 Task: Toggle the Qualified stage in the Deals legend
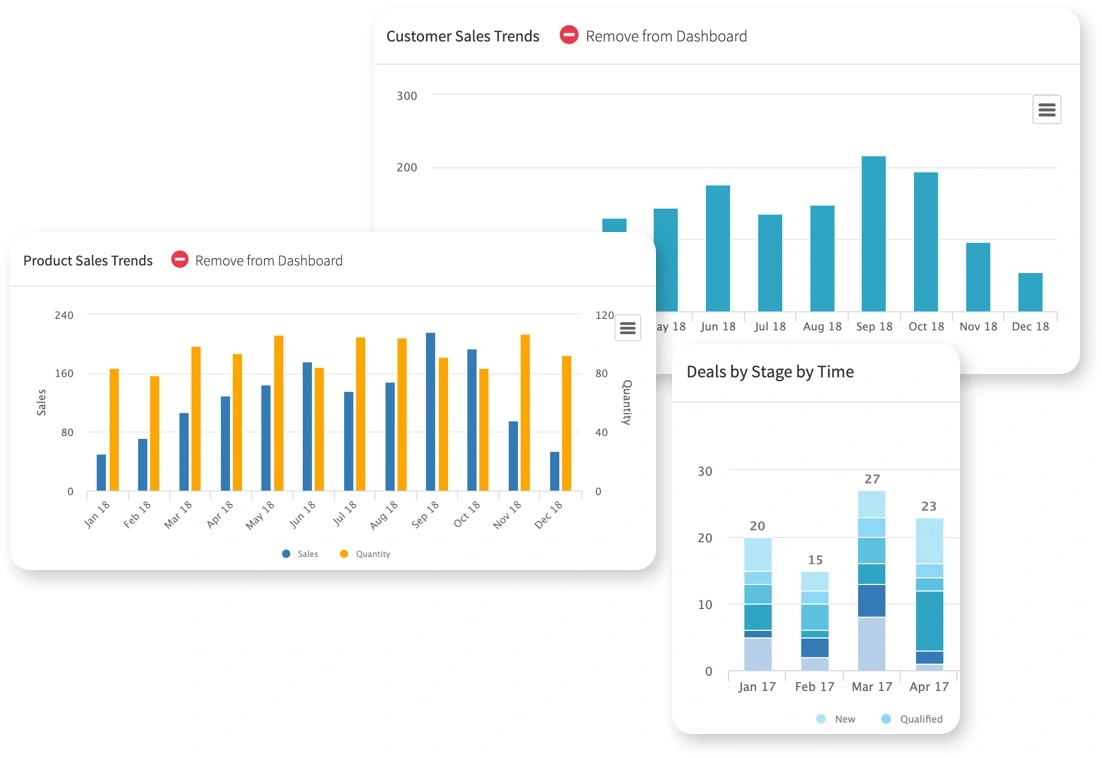click(912, 719)
